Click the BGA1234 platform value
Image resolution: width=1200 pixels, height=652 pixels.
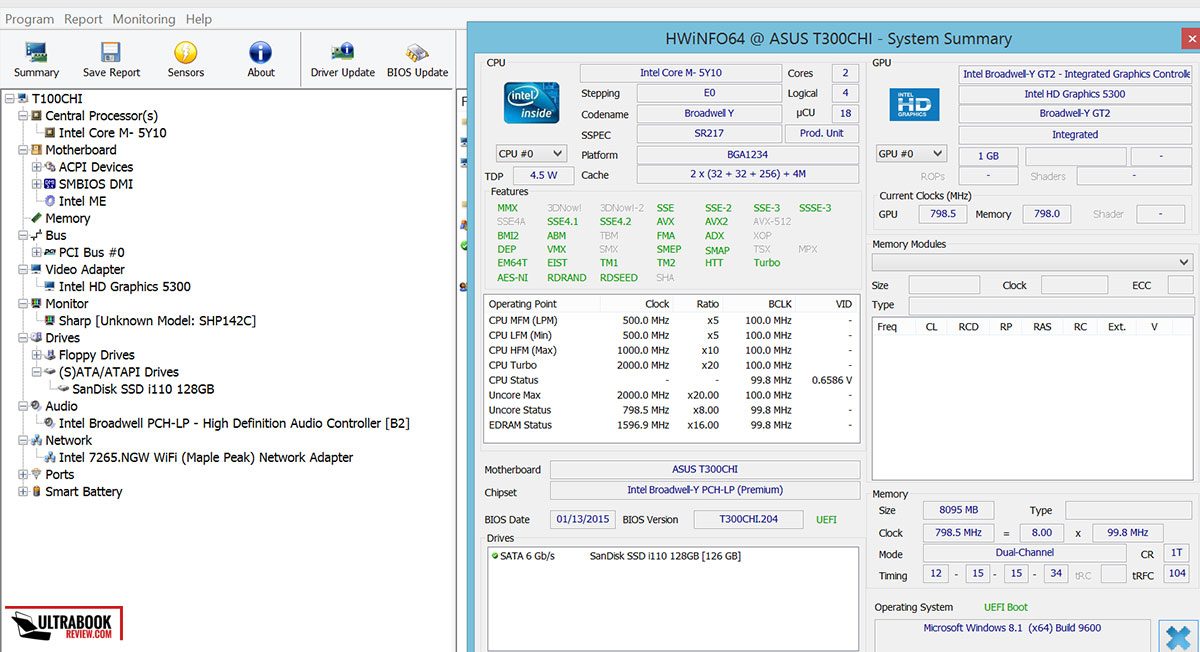[x=748, y=155]
